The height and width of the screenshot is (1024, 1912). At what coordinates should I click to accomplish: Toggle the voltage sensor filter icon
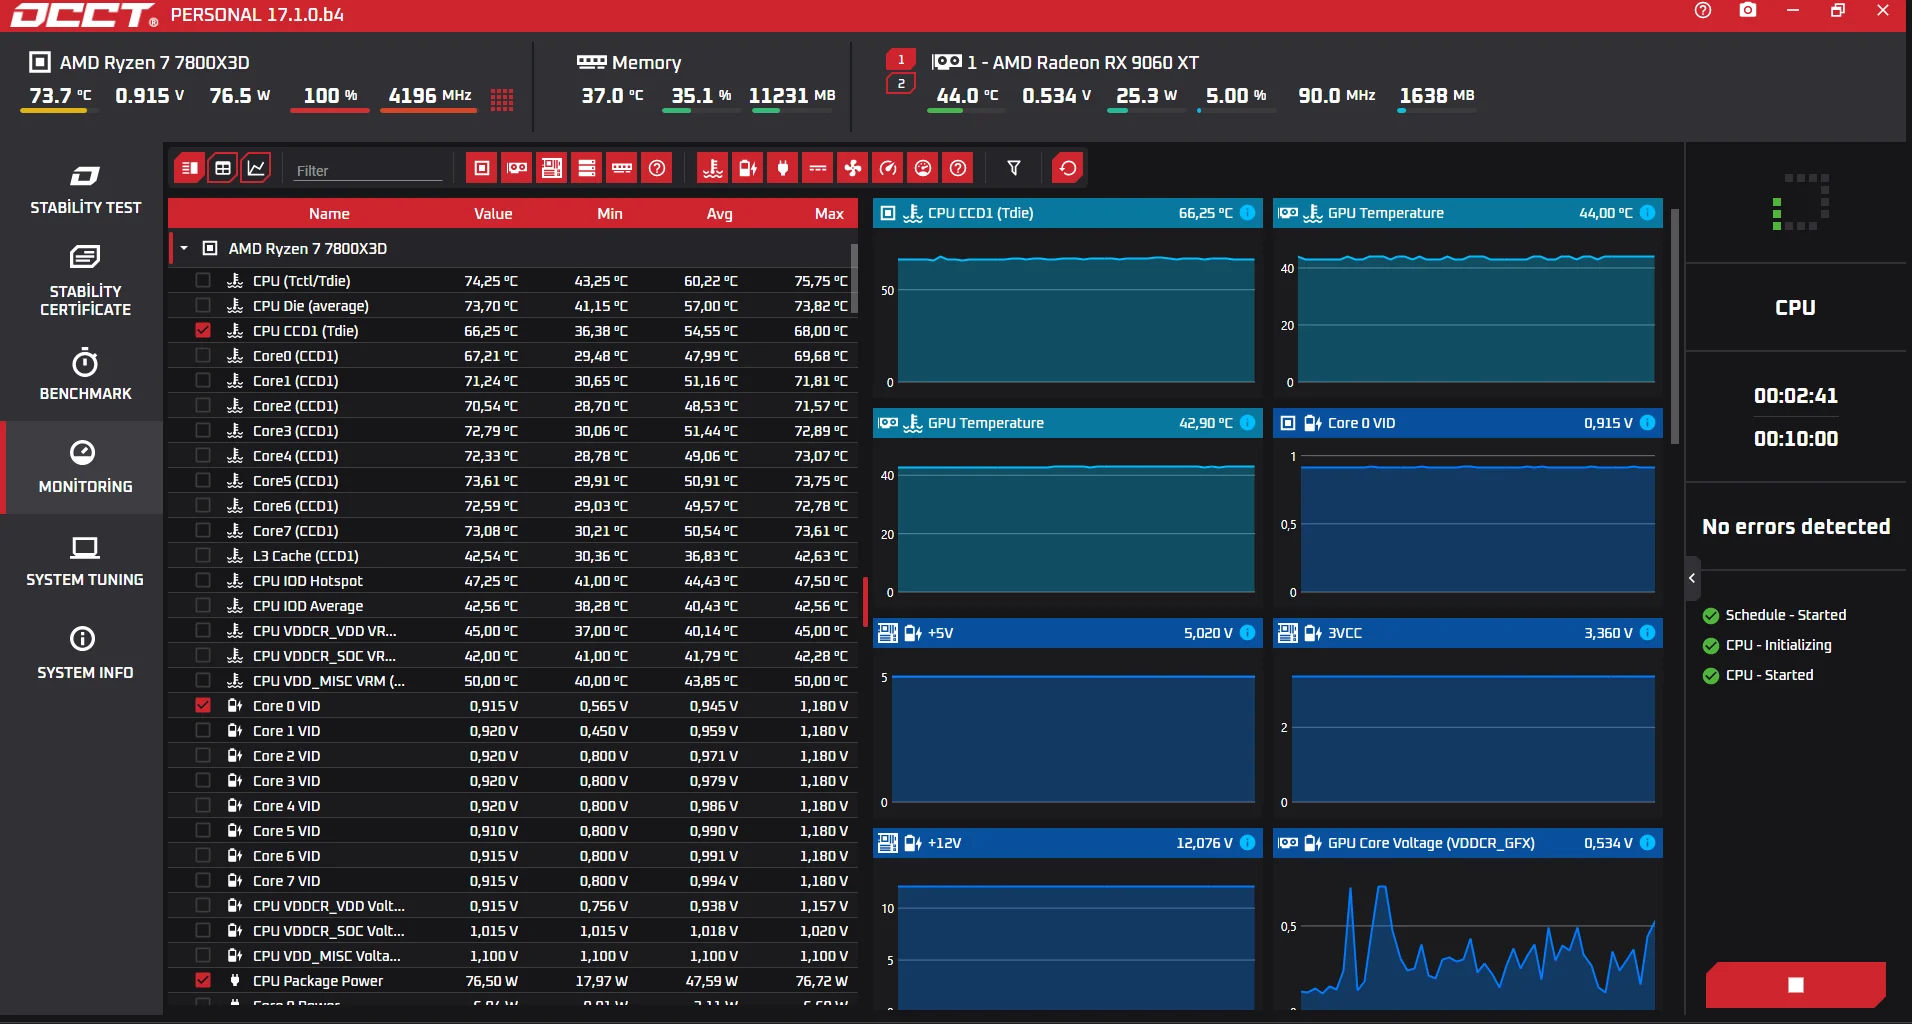(748, 168)
